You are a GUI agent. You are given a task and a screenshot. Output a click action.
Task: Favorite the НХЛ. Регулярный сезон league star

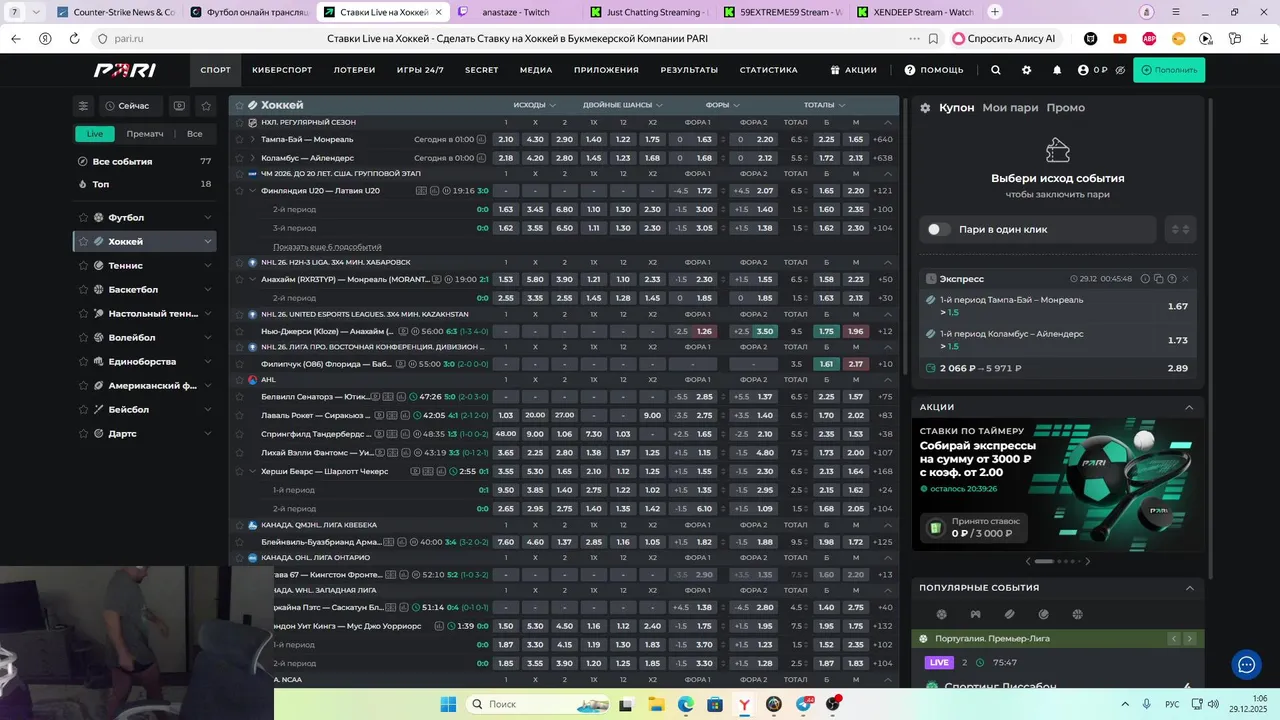[239, 122]
